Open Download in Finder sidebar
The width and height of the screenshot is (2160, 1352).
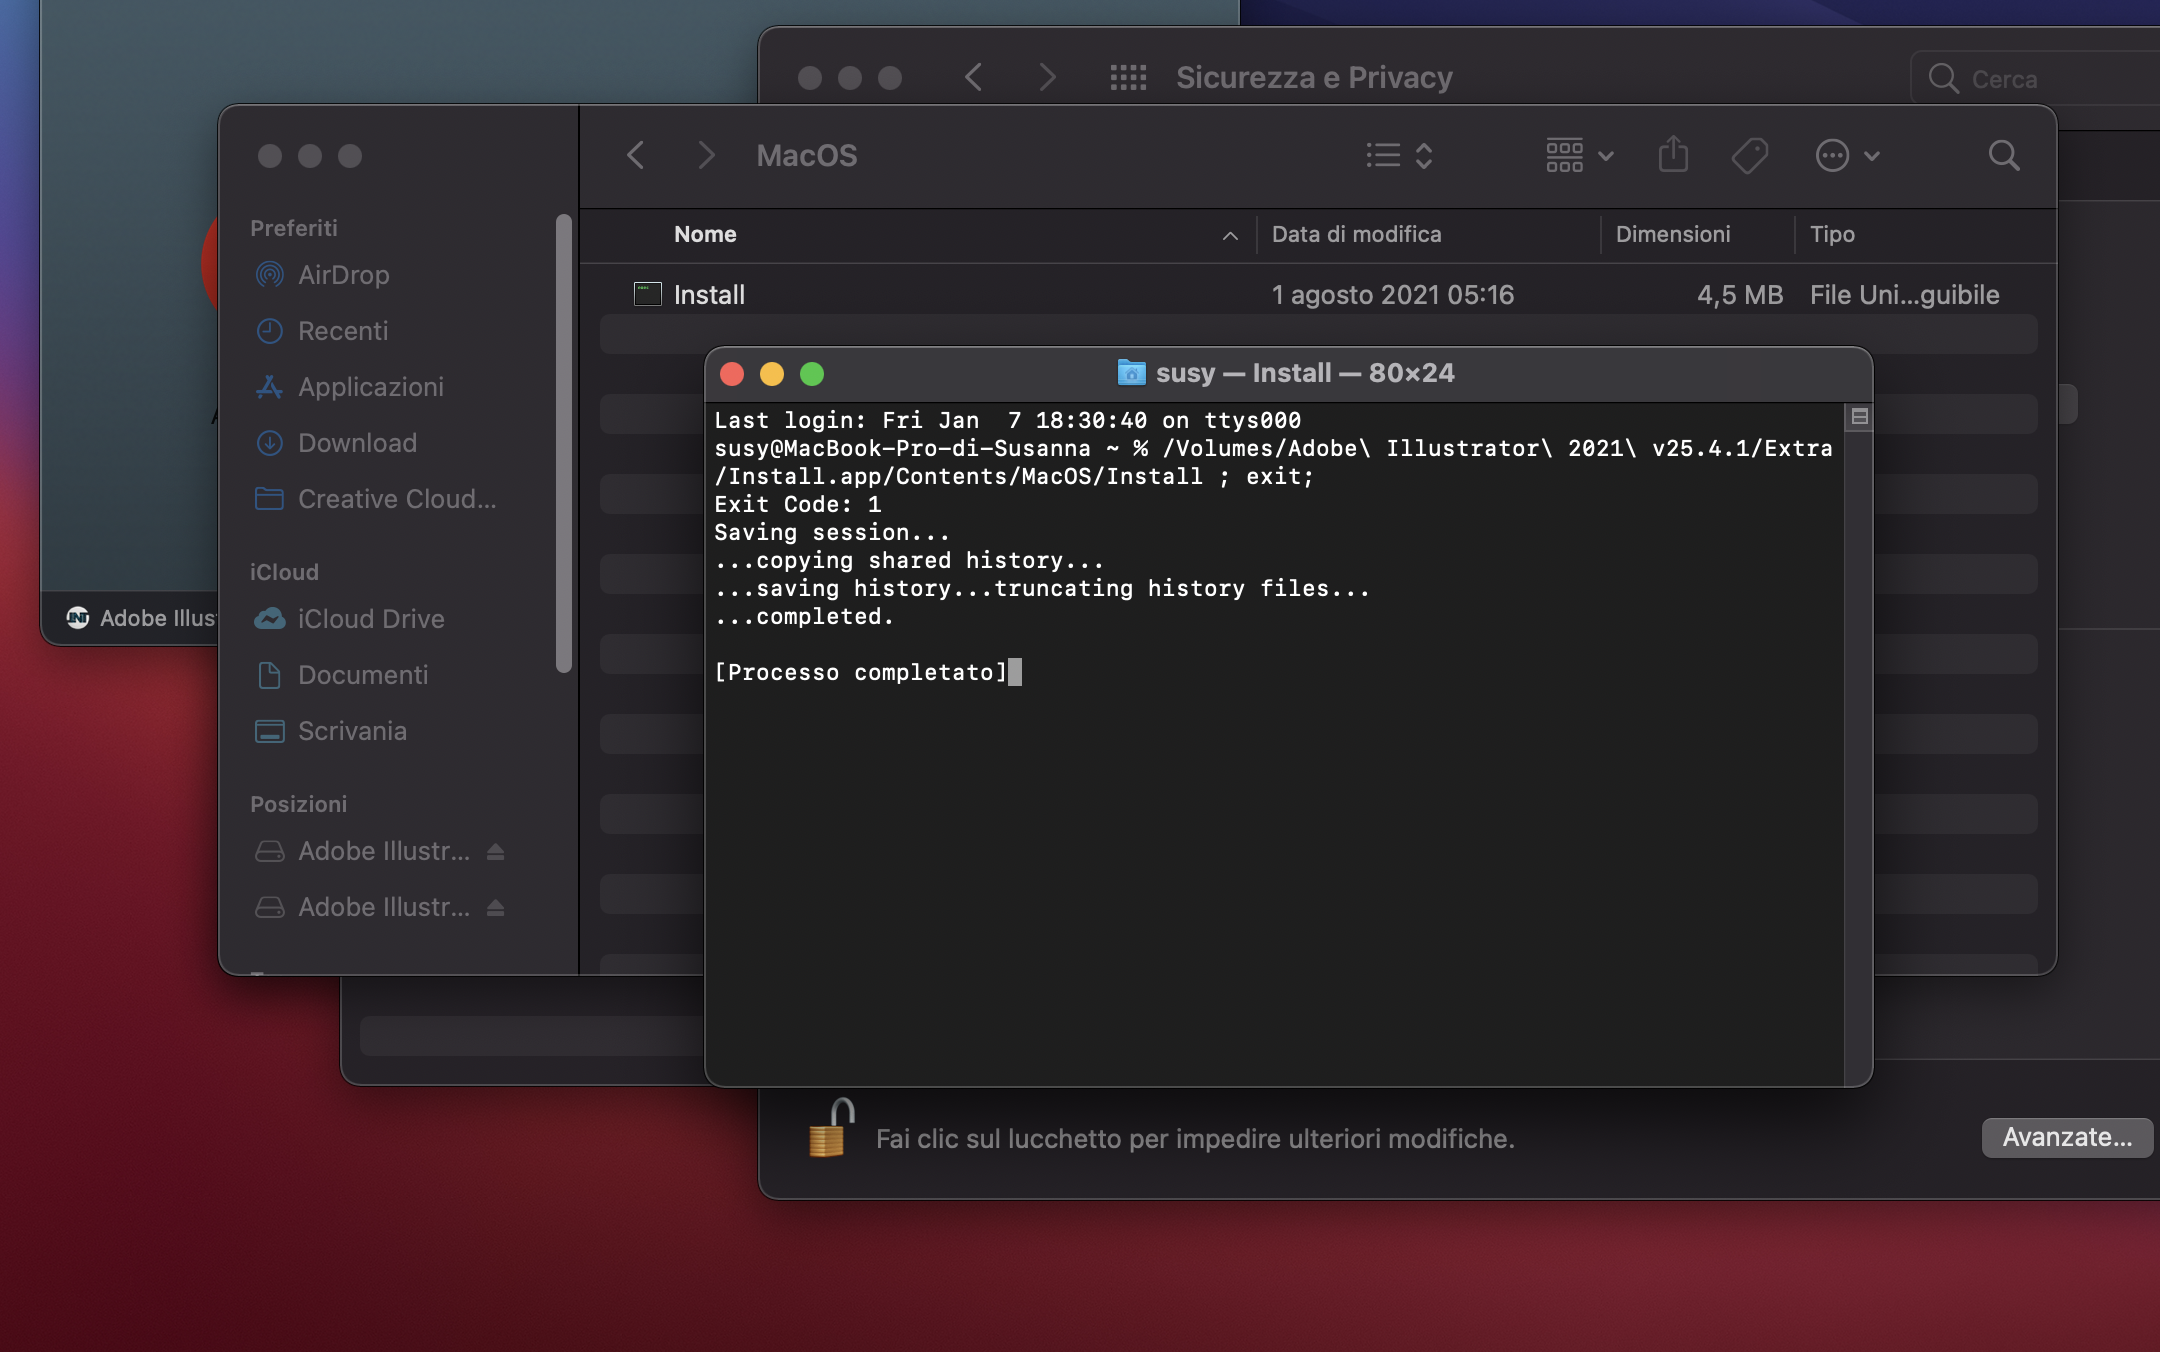357,443
